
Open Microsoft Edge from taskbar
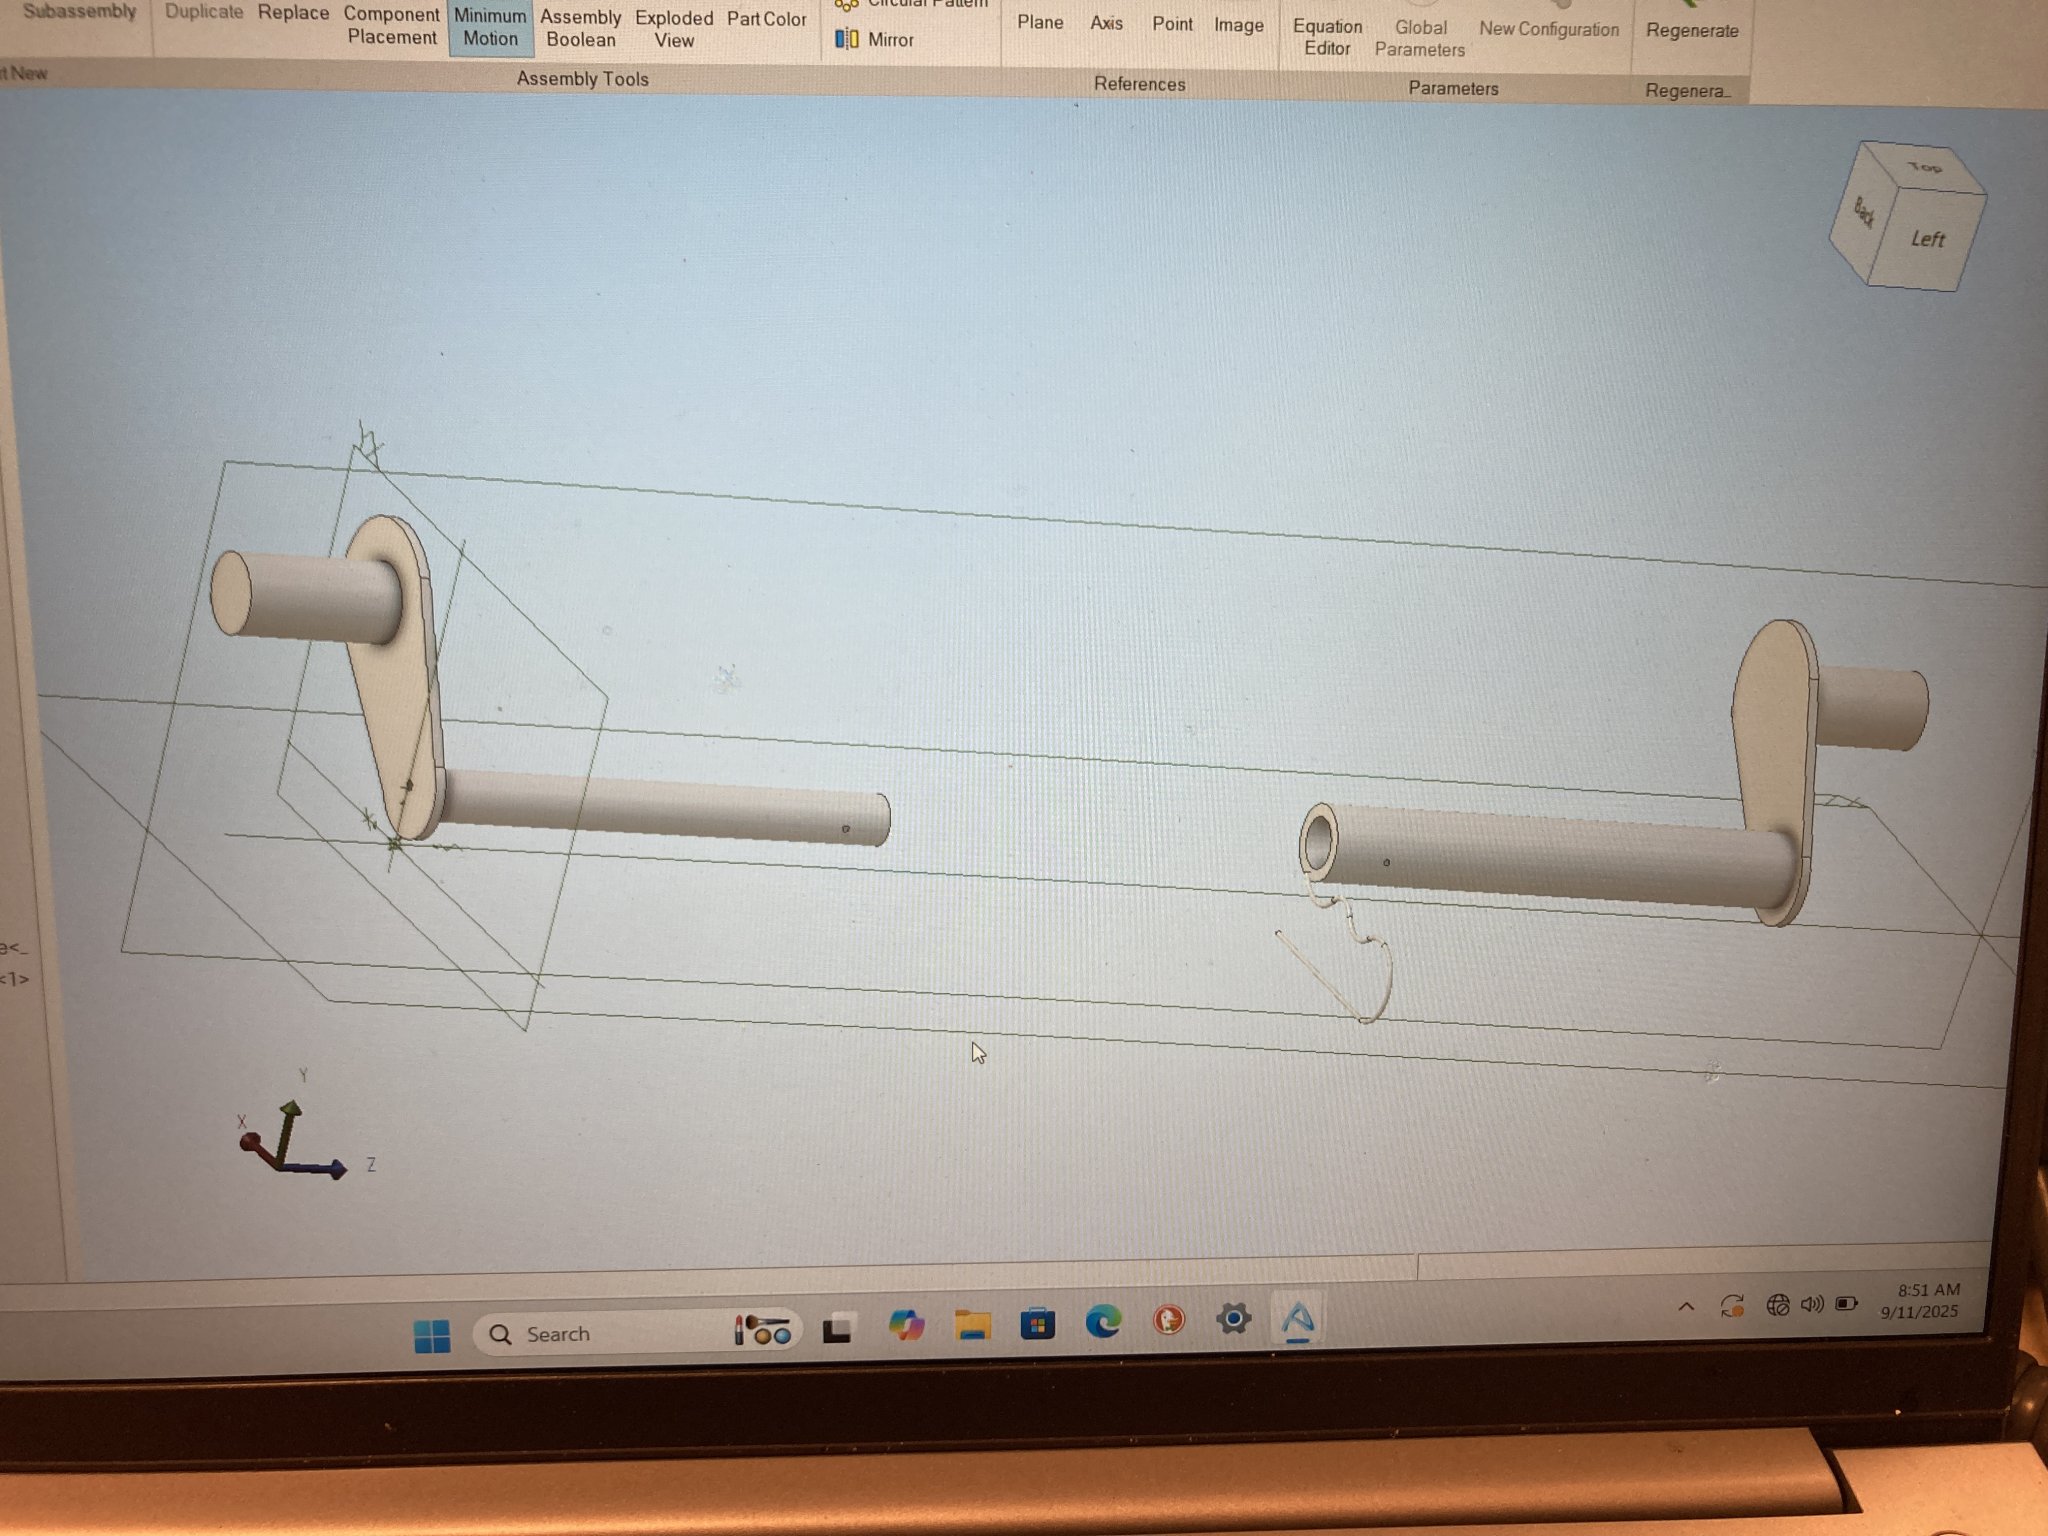[1103, 1322]
